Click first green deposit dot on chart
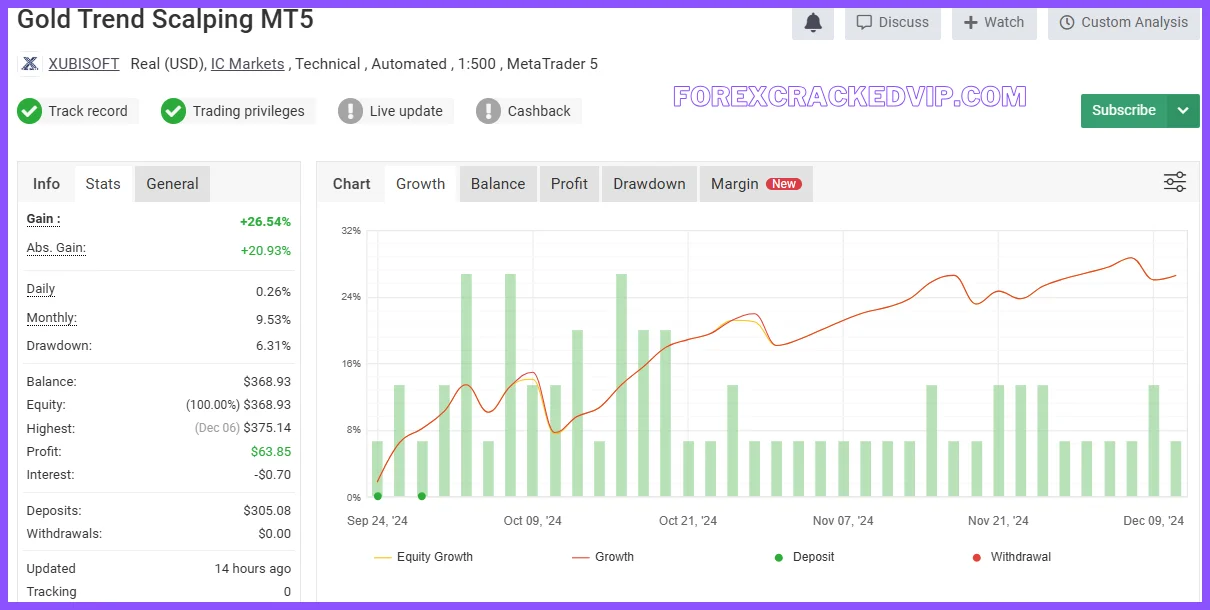1210x610 pixels. tap(377, 496)
